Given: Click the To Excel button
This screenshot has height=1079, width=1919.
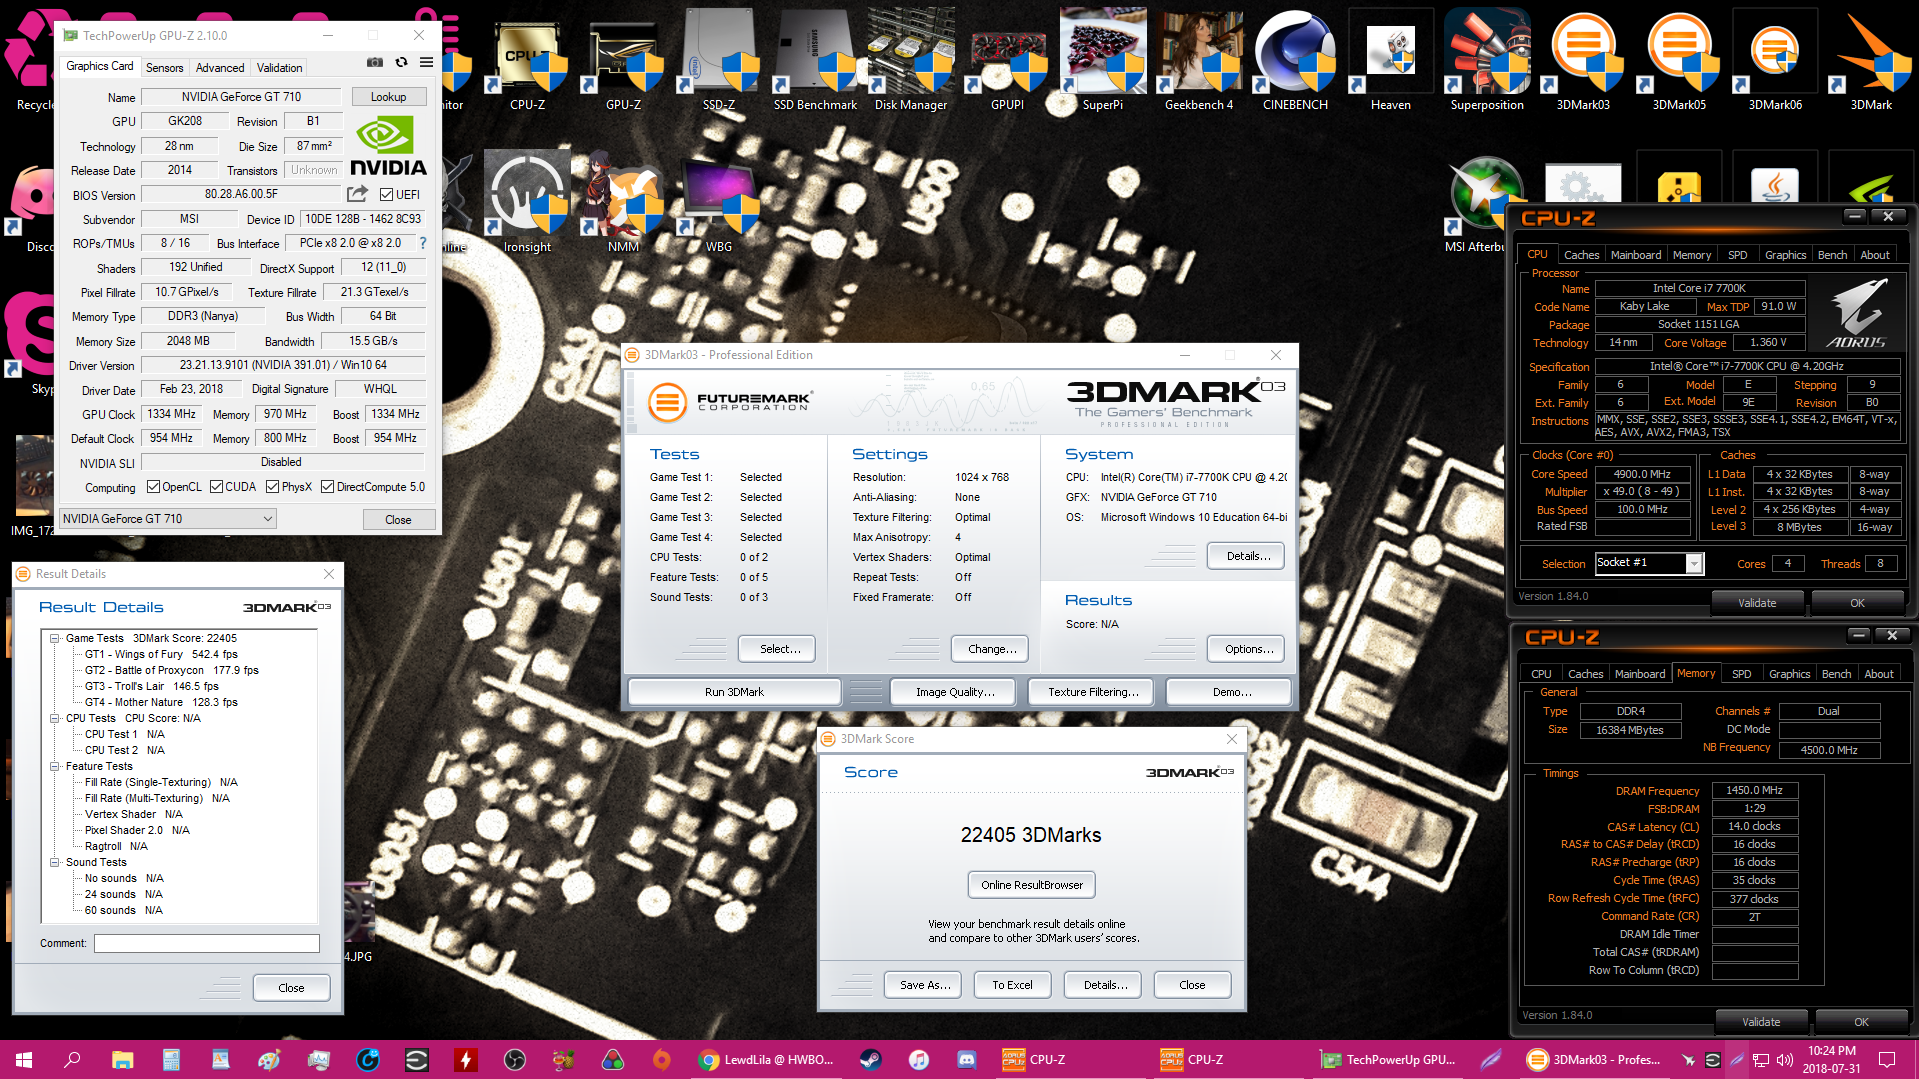Looking at the screenshot, I should pos(1012,985).
